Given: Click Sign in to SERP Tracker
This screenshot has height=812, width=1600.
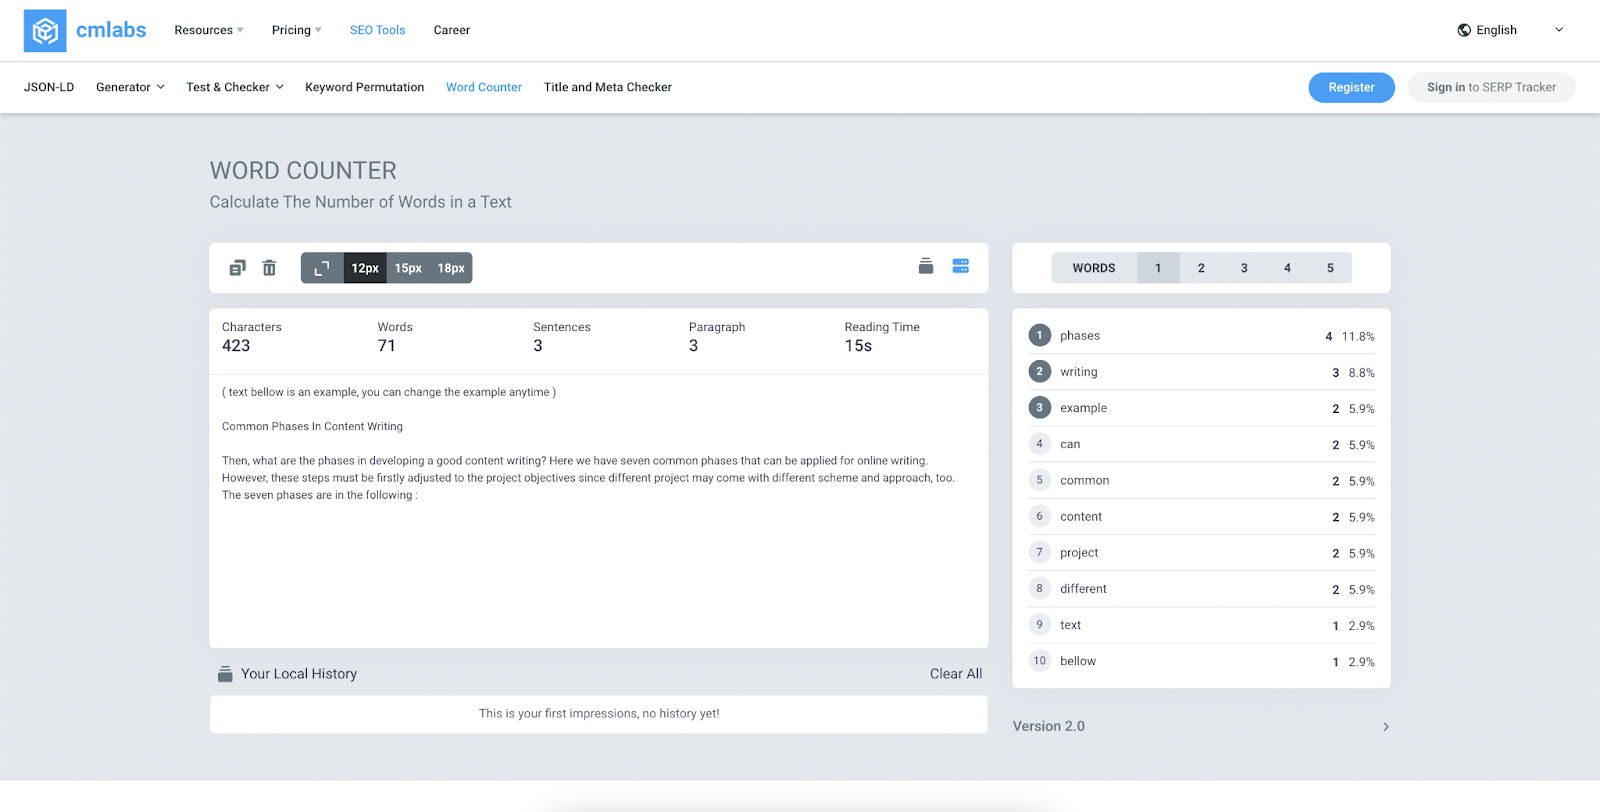Looking at the screenshot, I should pyautogui.click(x=1491, y=87).
